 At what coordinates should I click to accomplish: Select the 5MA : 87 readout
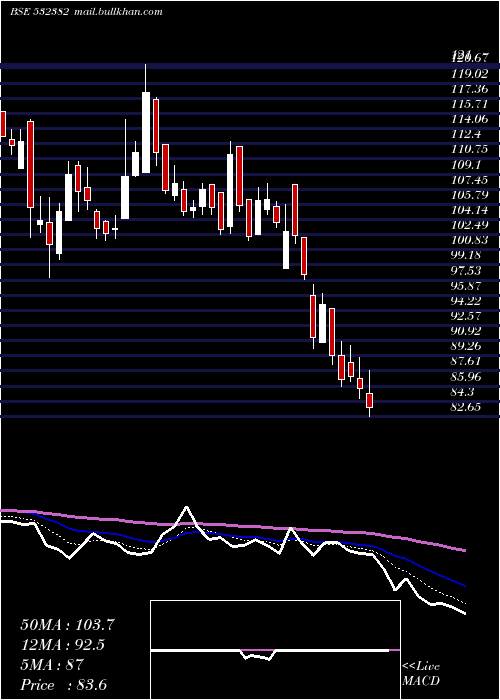click(51, 665)
